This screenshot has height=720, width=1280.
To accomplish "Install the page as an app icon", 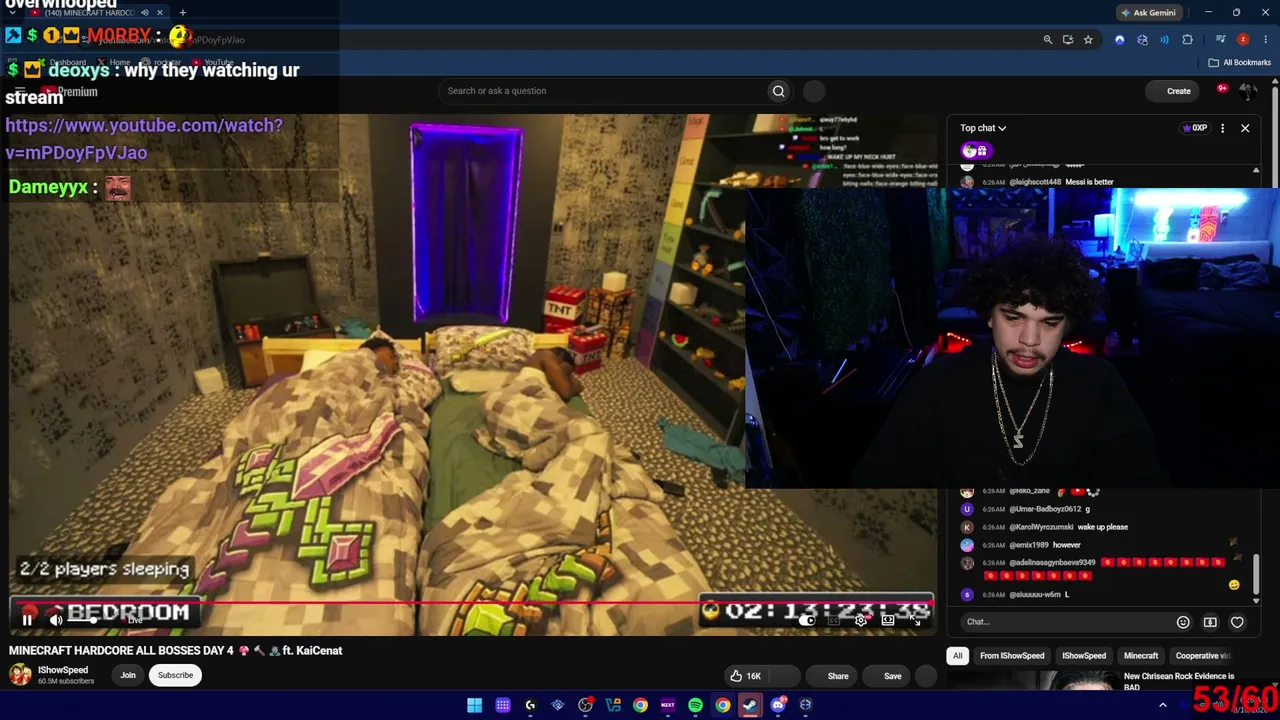I will 1068,40.
